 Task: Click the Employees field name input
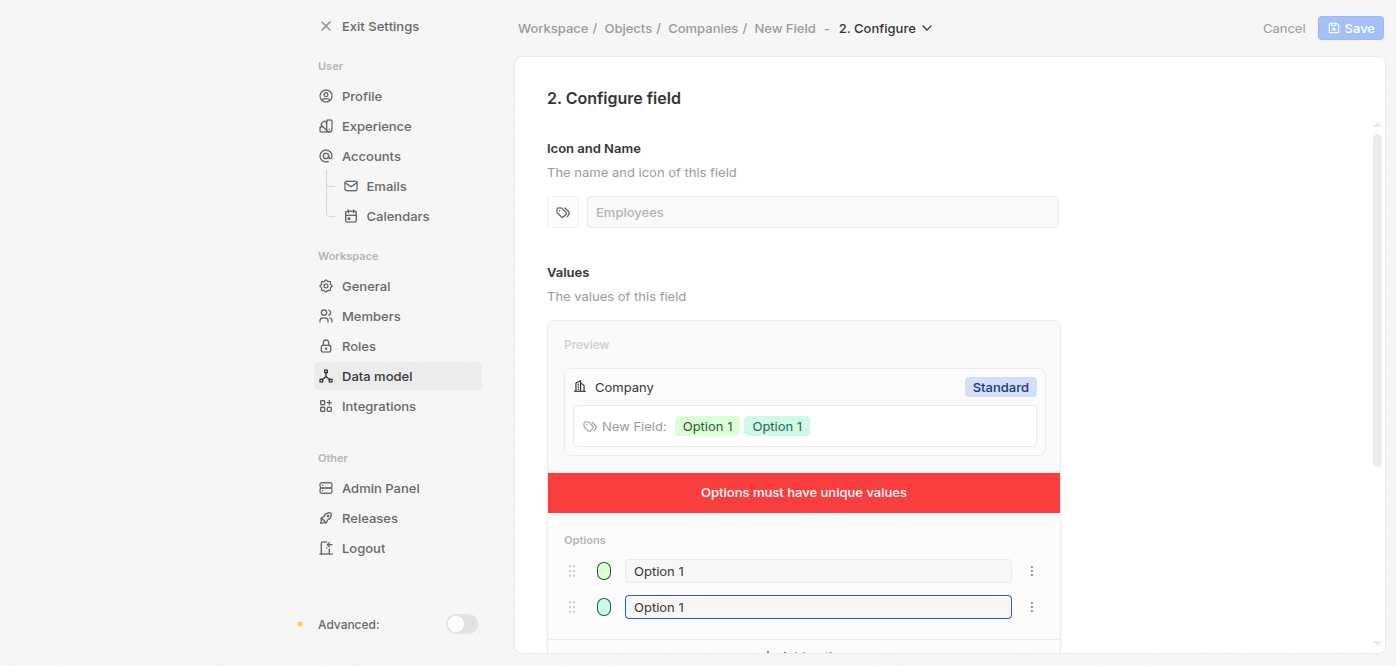tap(822, 212)
